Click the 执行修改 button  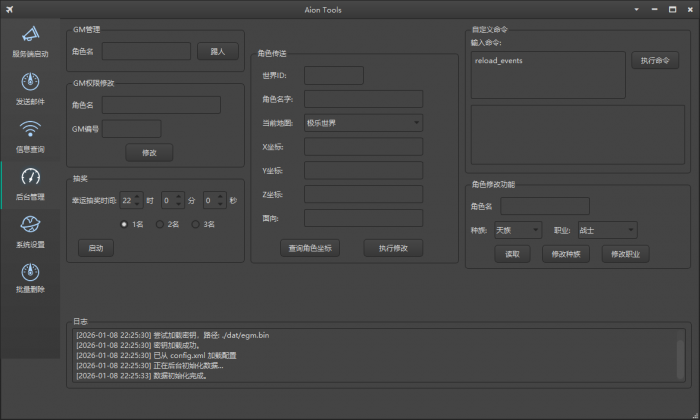point(393,248)
